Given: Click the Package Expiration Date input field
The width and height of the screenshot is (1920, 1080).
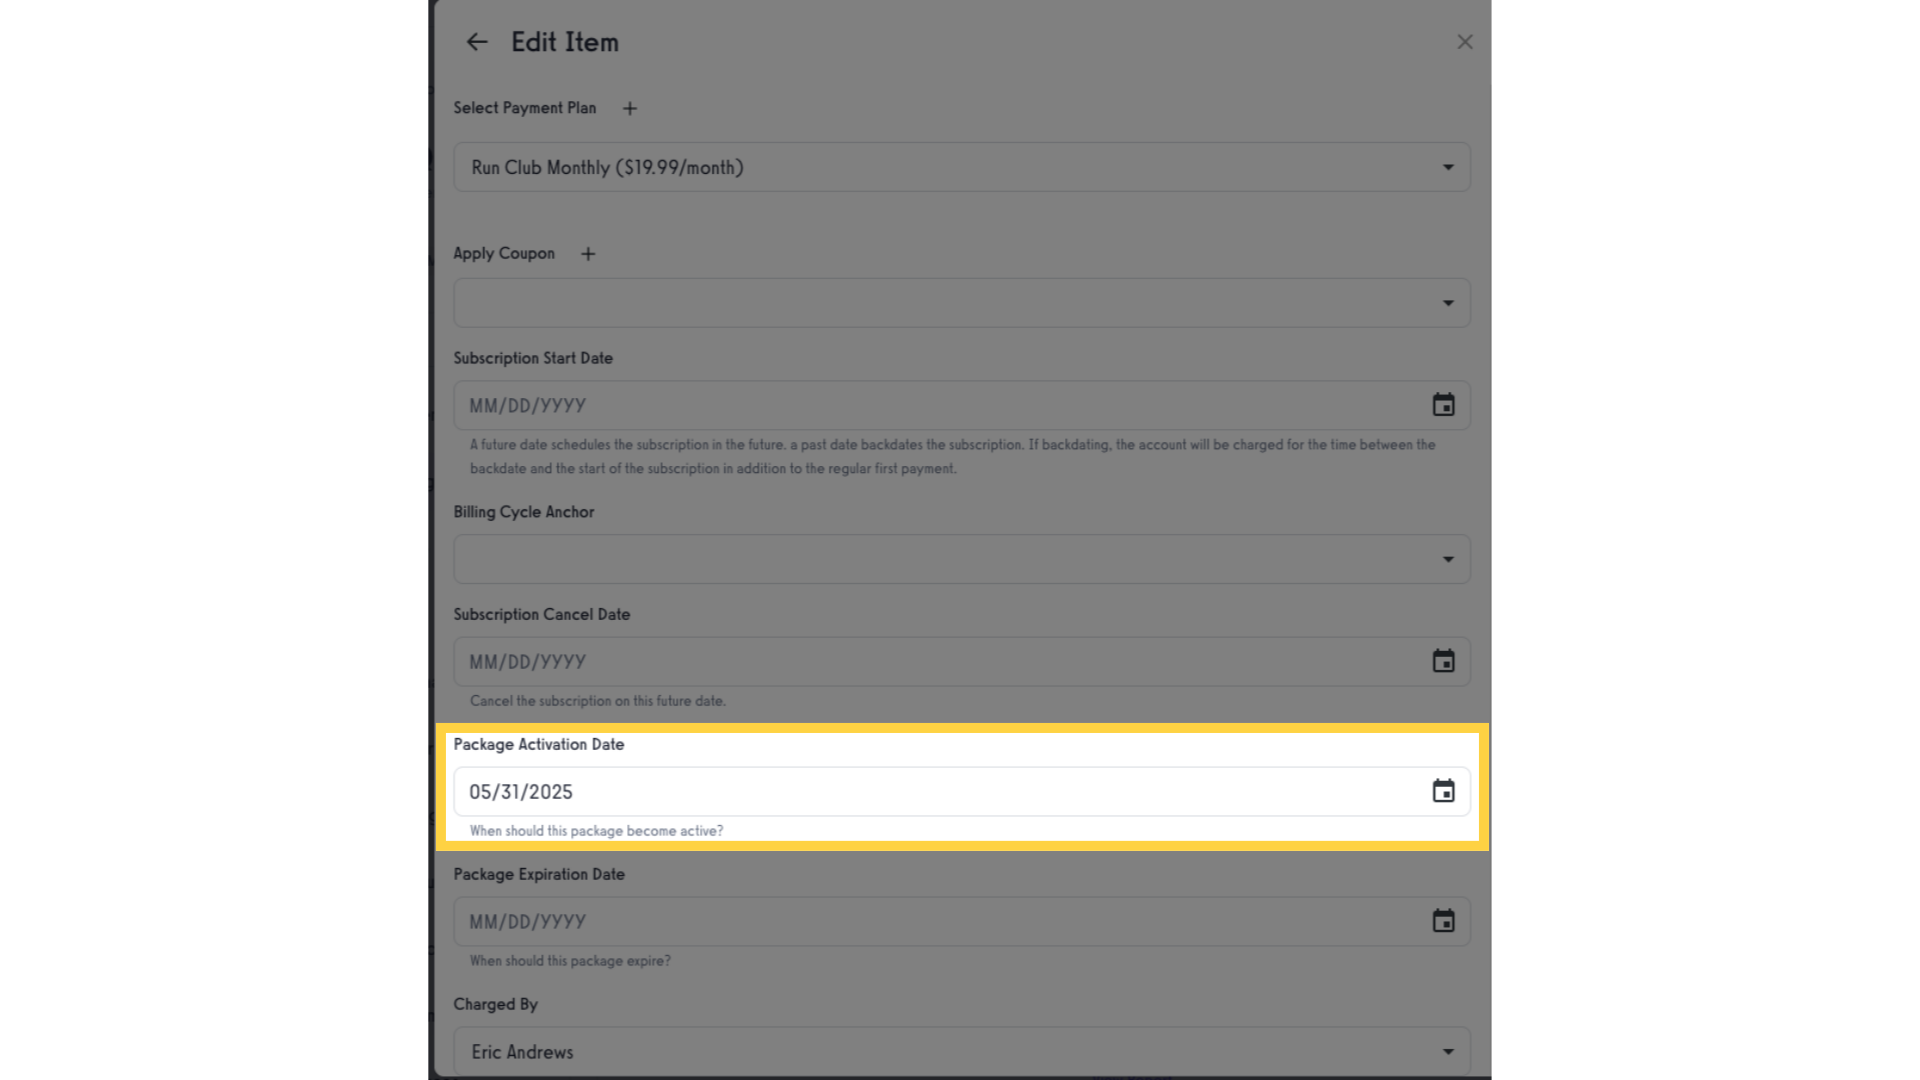Looking at the screenshot, I should click(x=940, y=921).
